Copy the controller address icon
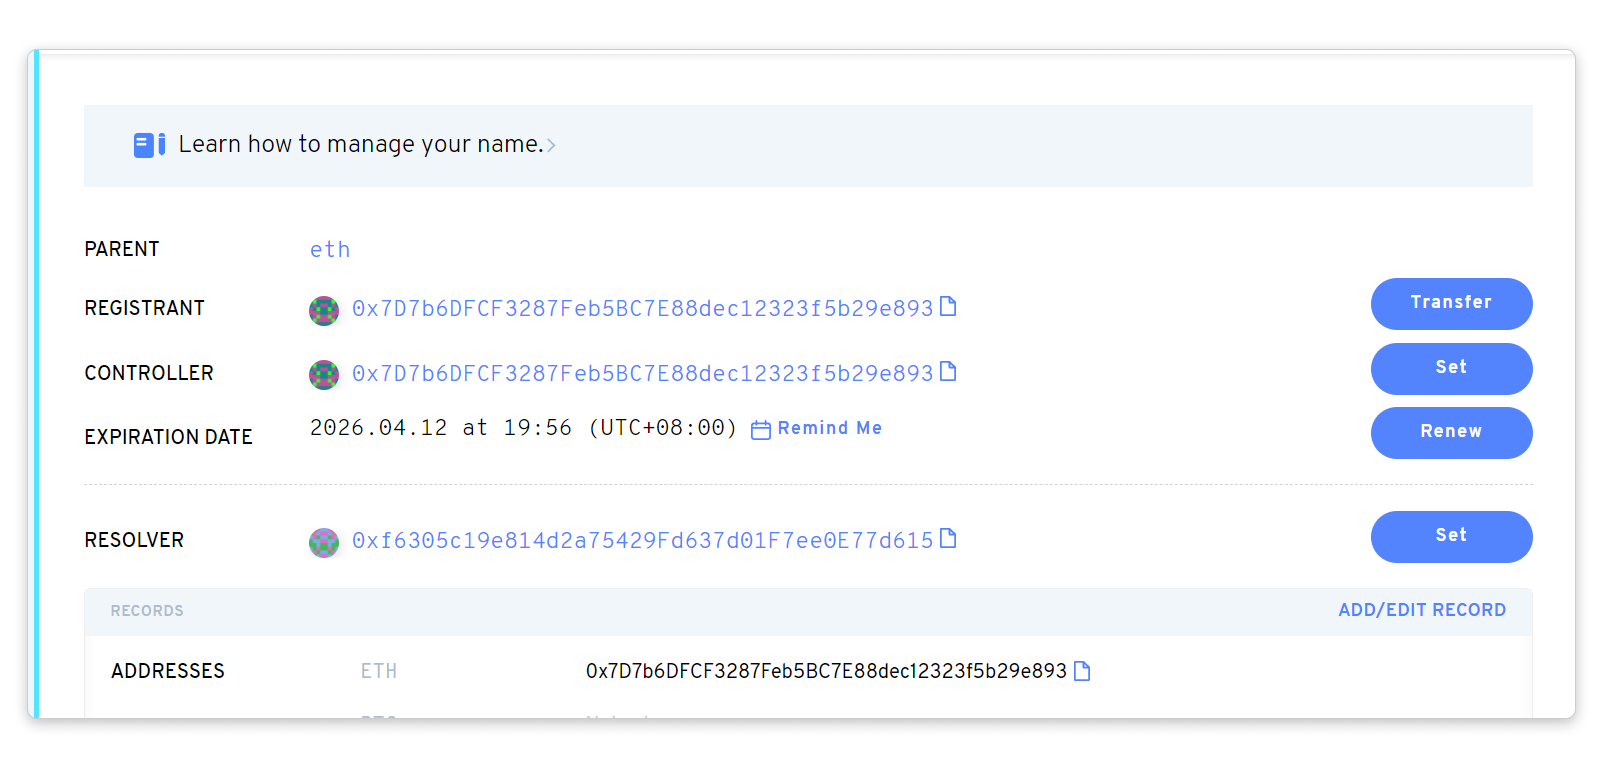1604x768 pixels. (948, 371)
